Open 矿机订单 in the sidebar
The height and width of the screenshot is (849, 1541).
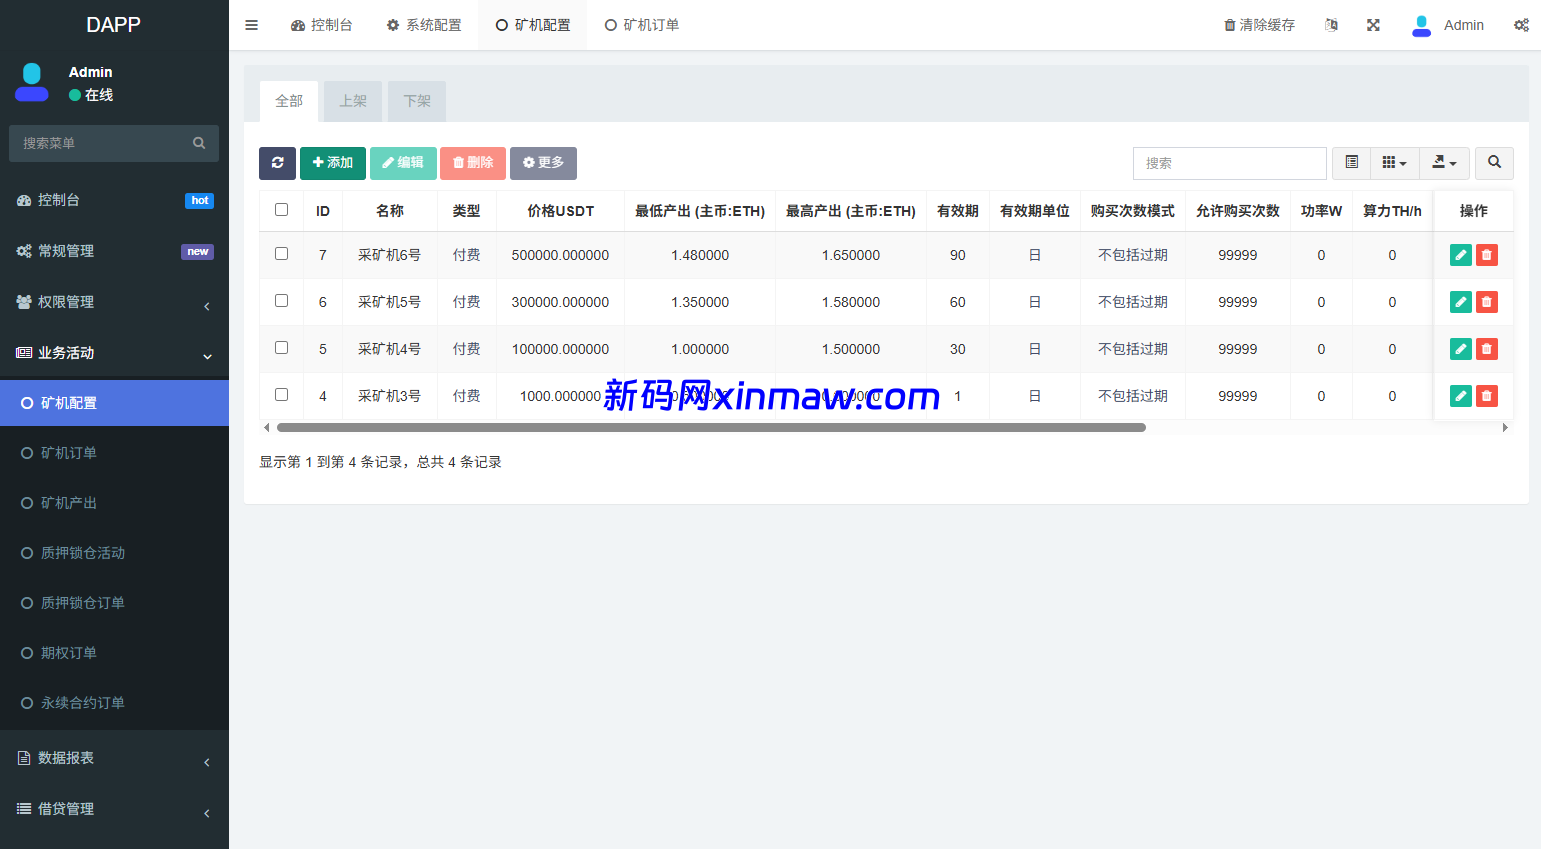[69, 453]
